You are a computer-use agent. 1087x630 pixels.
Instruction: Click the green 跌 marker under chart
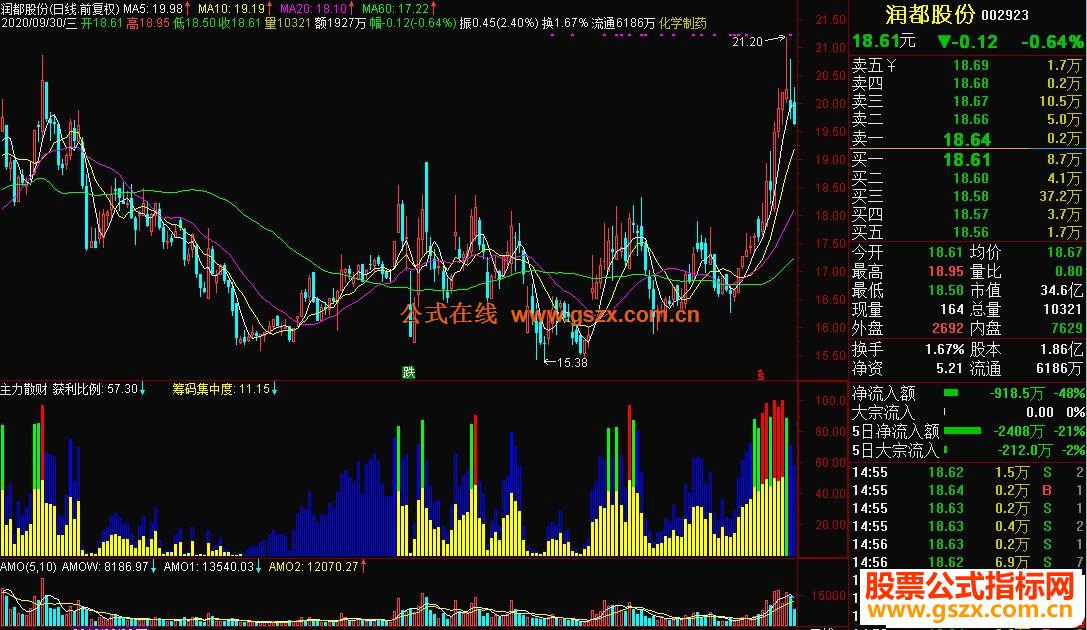point(409,373)
